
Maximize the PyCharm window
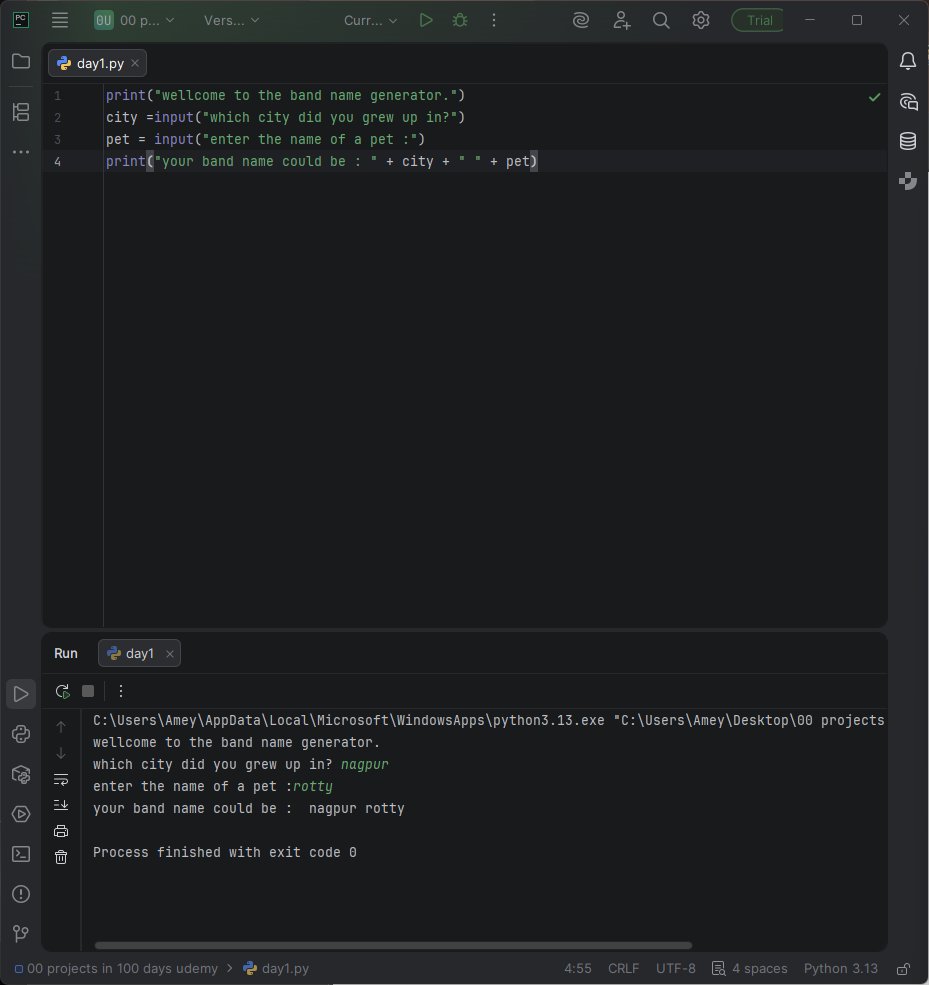coord(857,20)
